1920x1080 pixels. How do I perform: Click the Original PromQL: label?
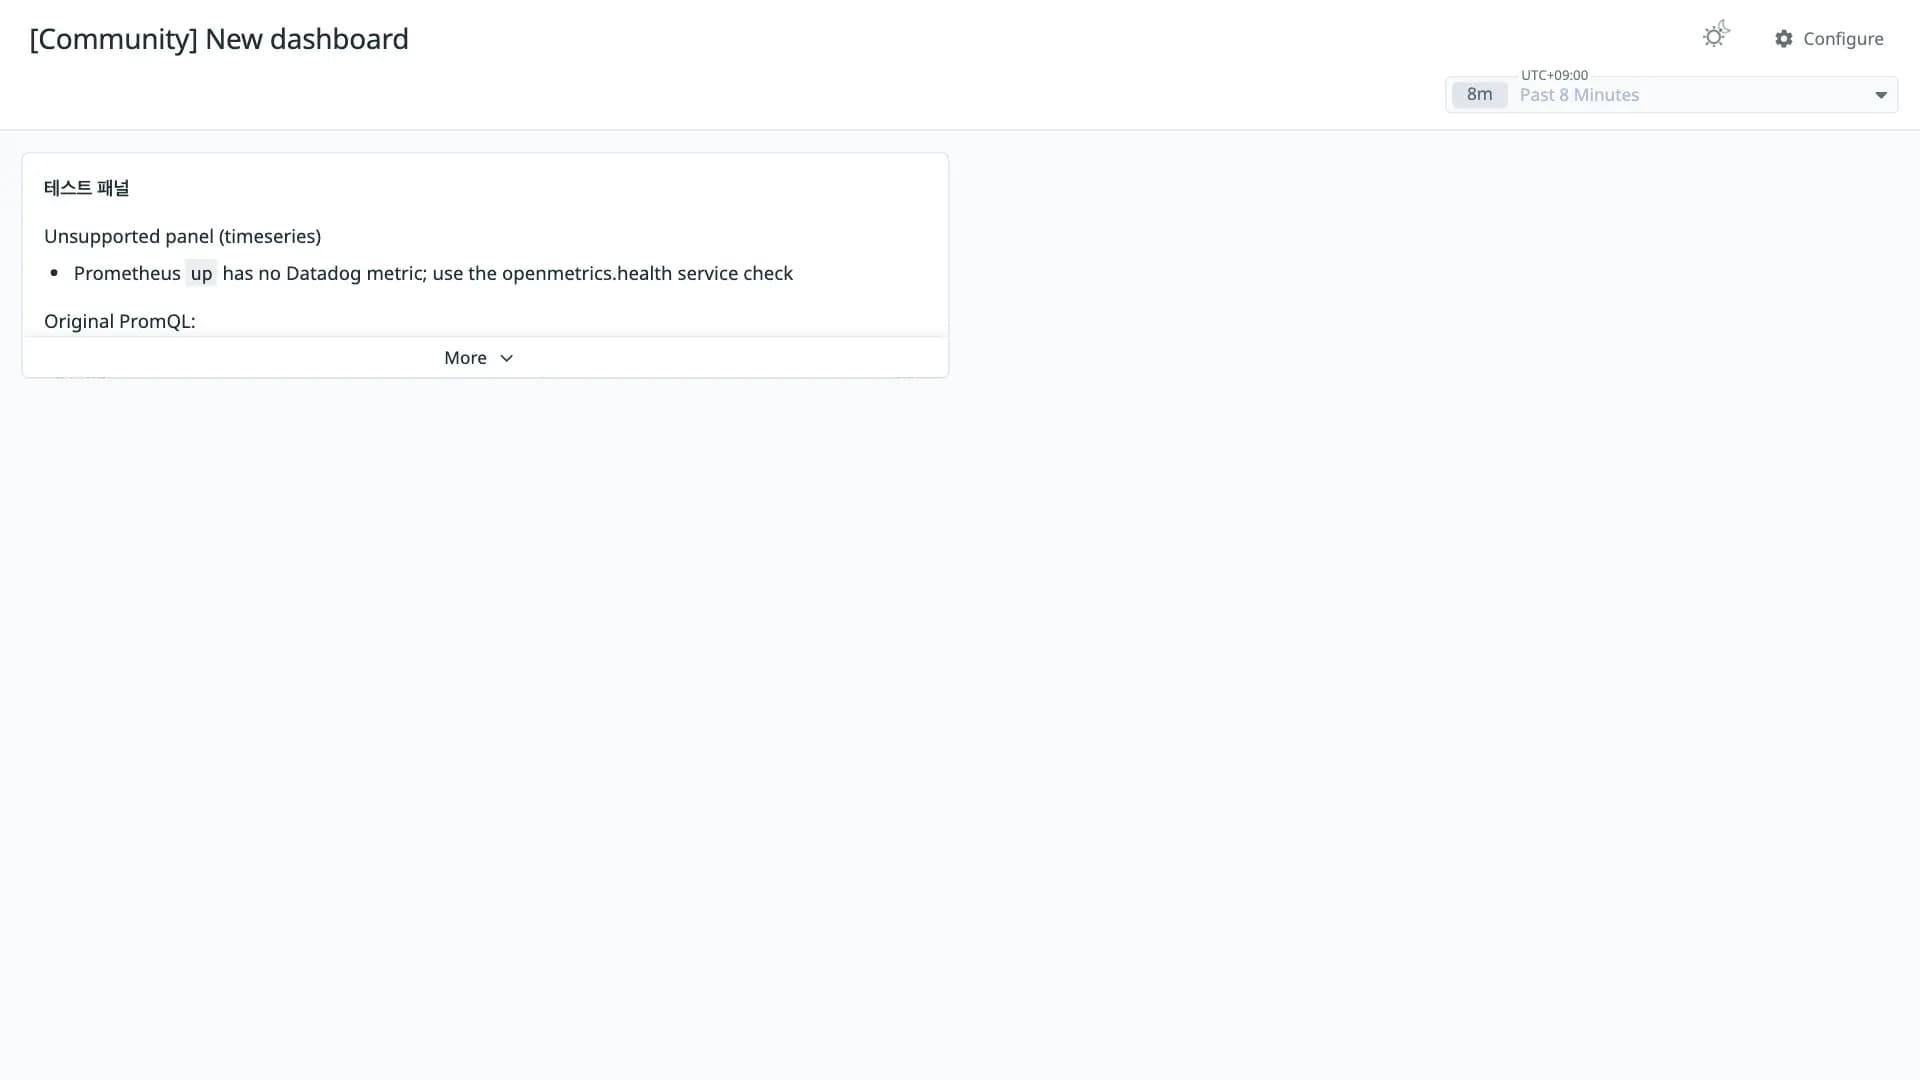(120, 321)
